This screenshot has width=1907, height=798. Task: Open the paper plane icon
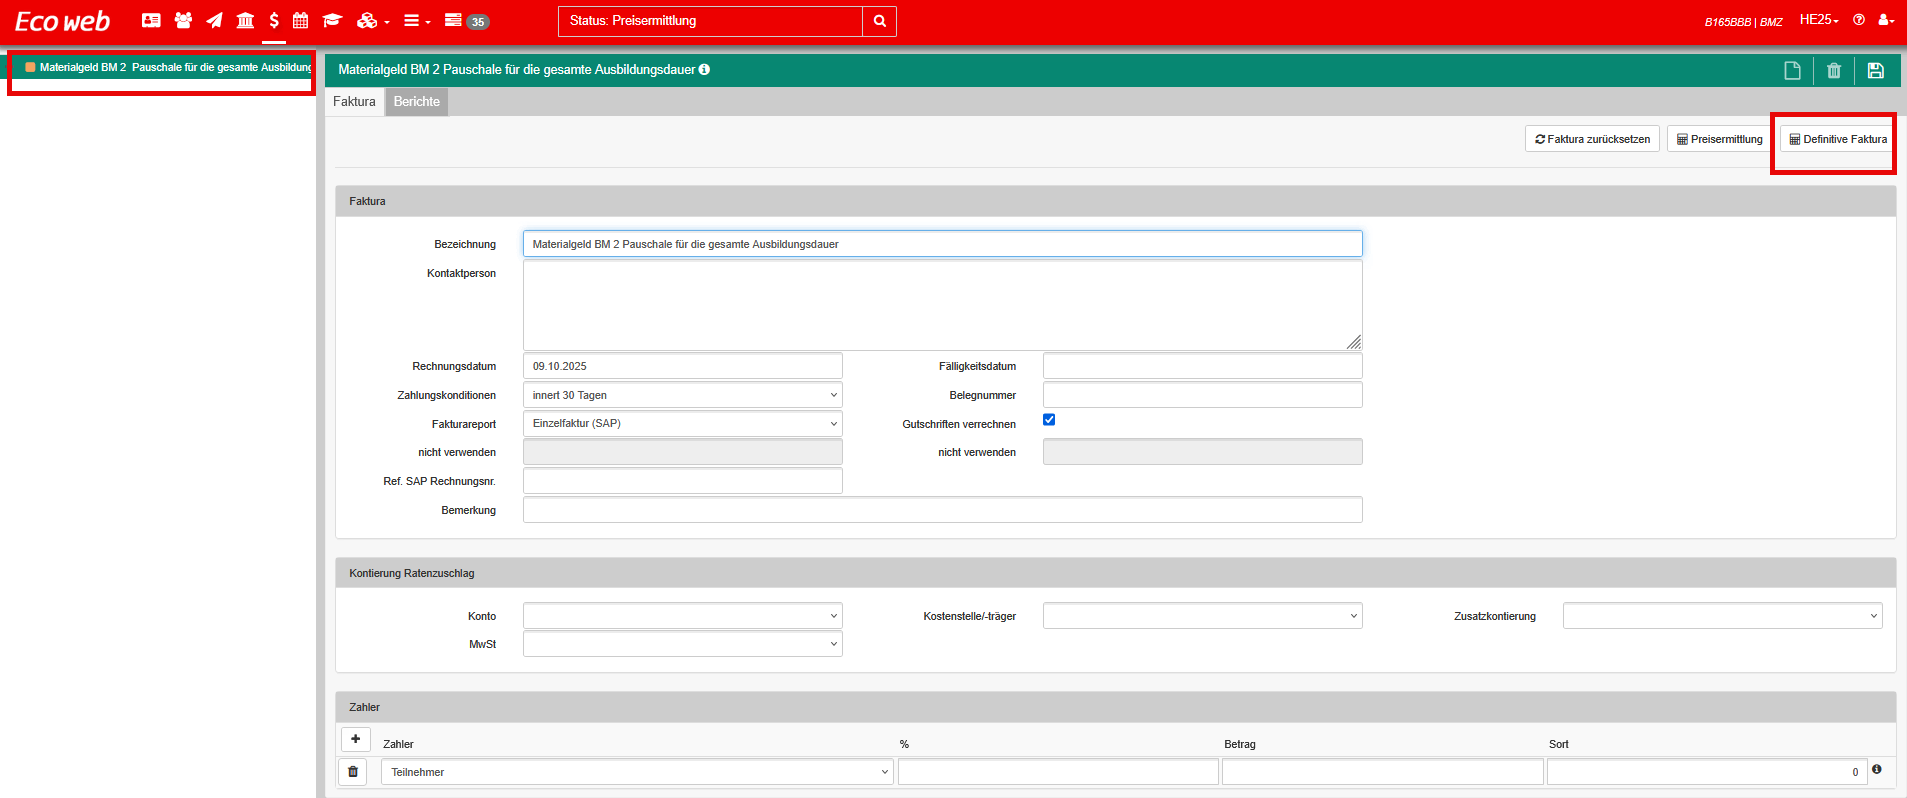pyautogui.click(x=214, y=20)
